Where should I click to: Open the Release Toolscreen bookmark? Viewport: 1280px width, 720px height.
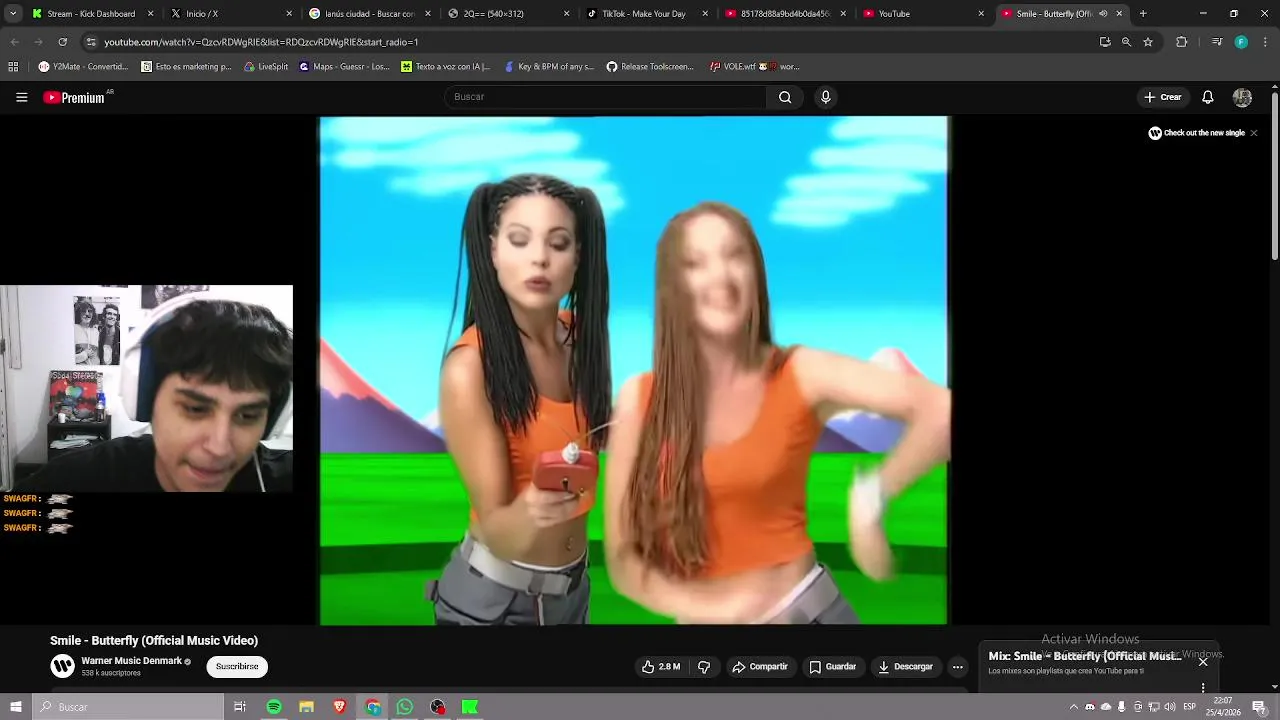pos(650,67)
